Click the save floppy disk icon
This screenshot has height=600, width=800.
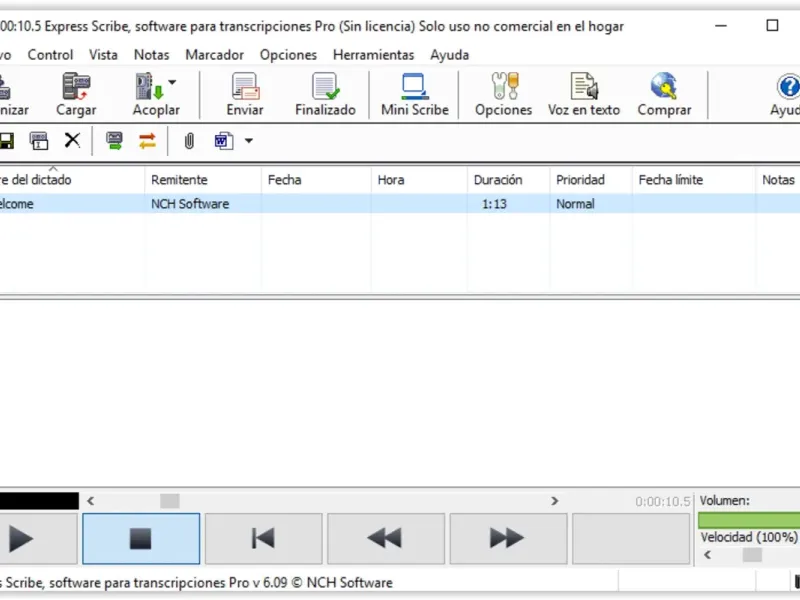(7, 141)
